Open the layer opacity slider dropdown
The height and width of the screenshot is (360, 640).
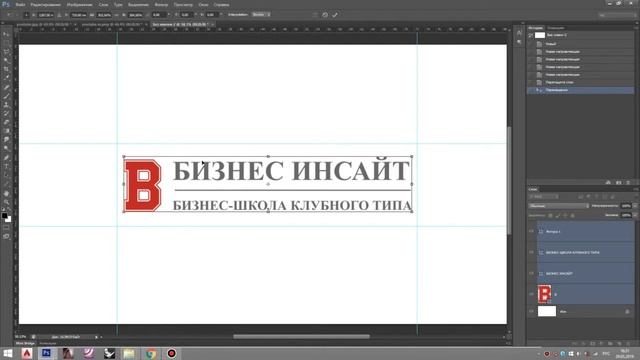coord(635,206)
